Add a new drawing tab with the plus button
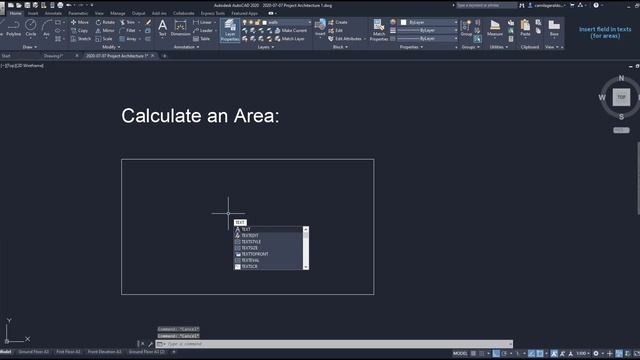Viewport: 640px width, 360px height. [x=164, y=56]
